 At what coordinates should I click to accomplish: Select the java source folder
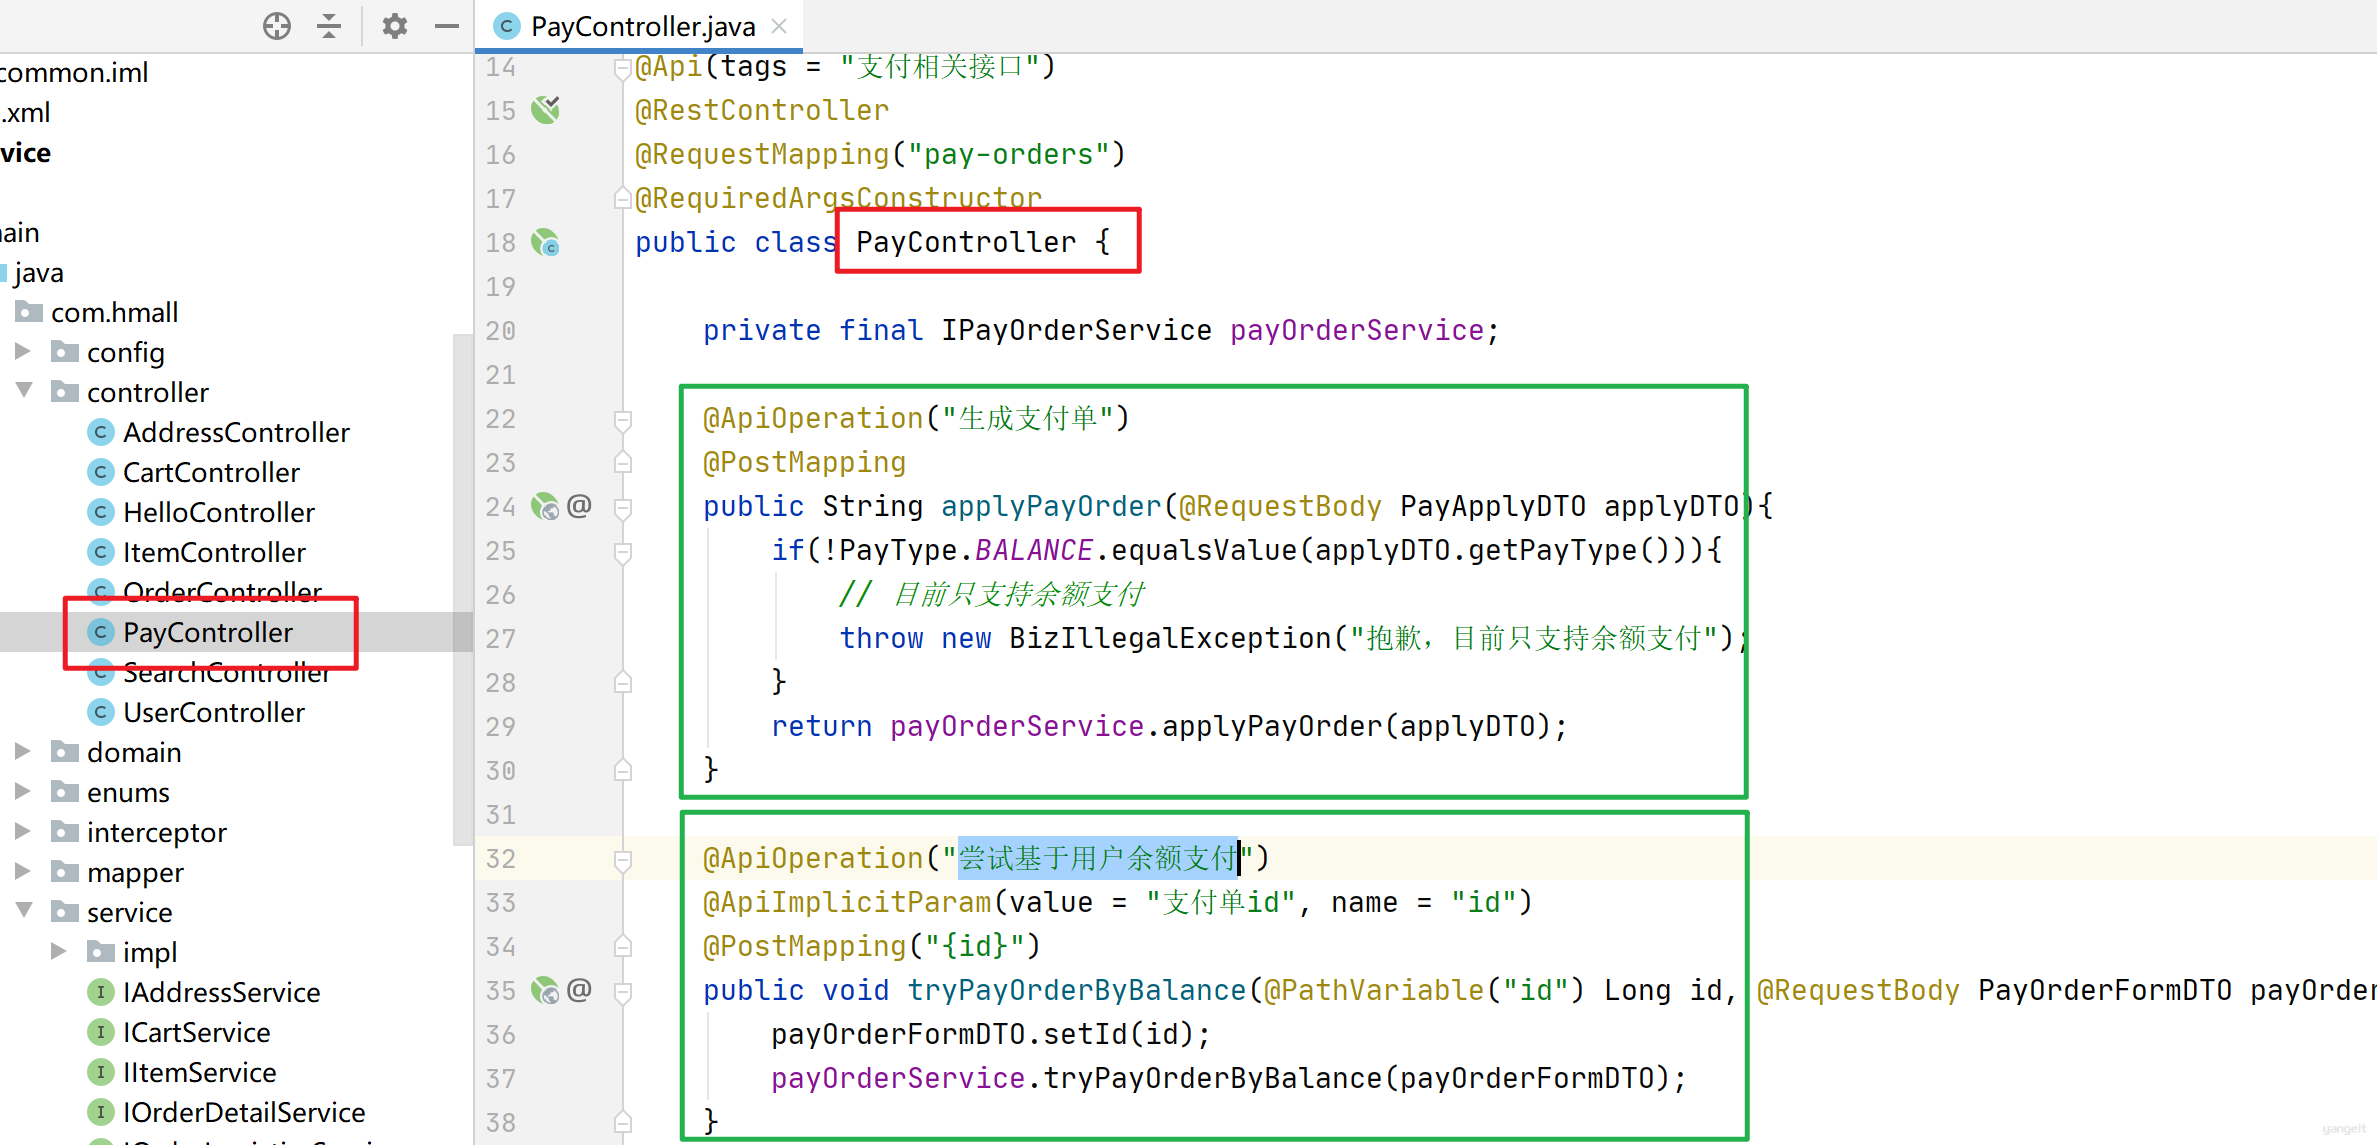click(39, 272)
